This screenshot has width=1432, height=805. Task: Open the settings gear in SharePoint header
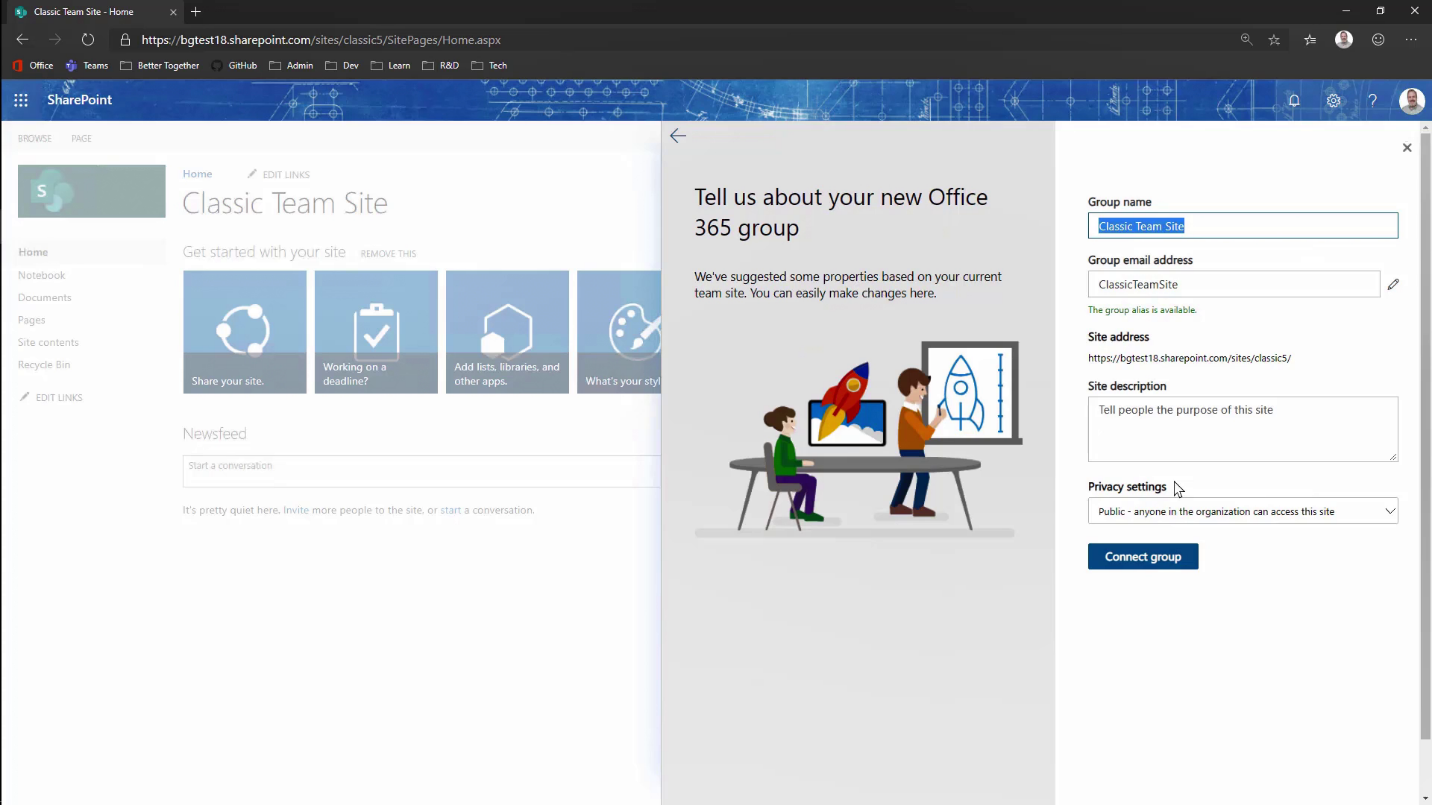click(1333, 100)
